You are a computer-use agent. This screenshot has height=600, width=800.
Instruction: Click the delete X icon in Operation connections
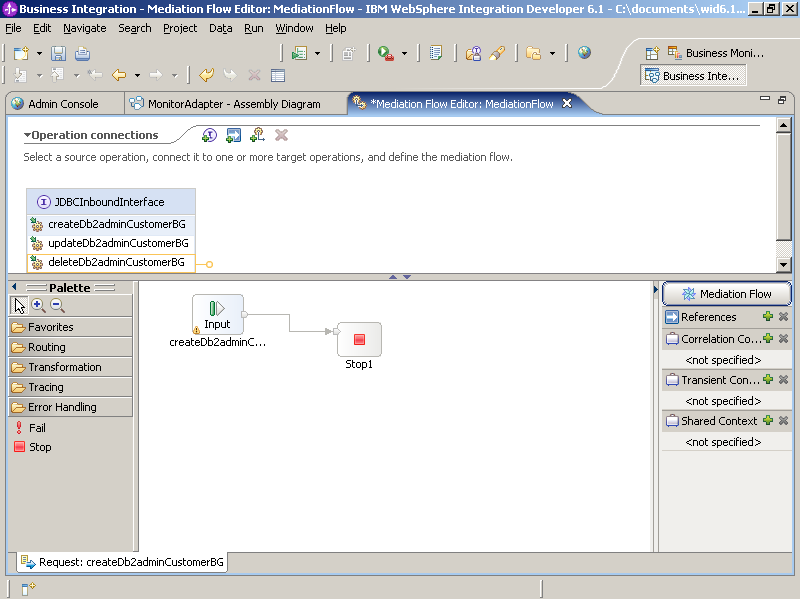click(x=281, y=135)
